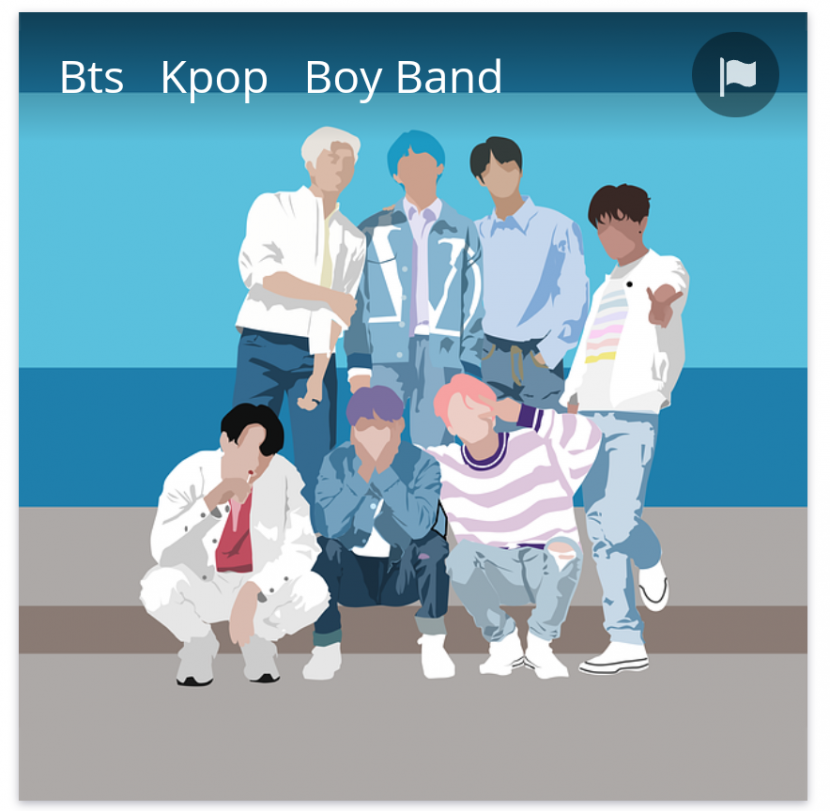Click the purple collar of the striped sweater
This screenshot has width=830, height=811.
click(484, 453)
